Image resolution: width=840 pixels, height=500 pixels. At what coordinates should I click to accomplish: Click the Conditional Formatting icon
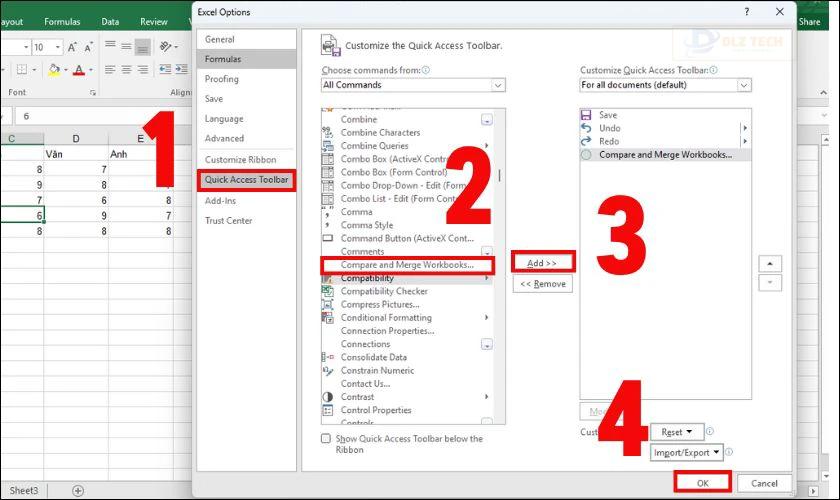(x=327, y=318)
